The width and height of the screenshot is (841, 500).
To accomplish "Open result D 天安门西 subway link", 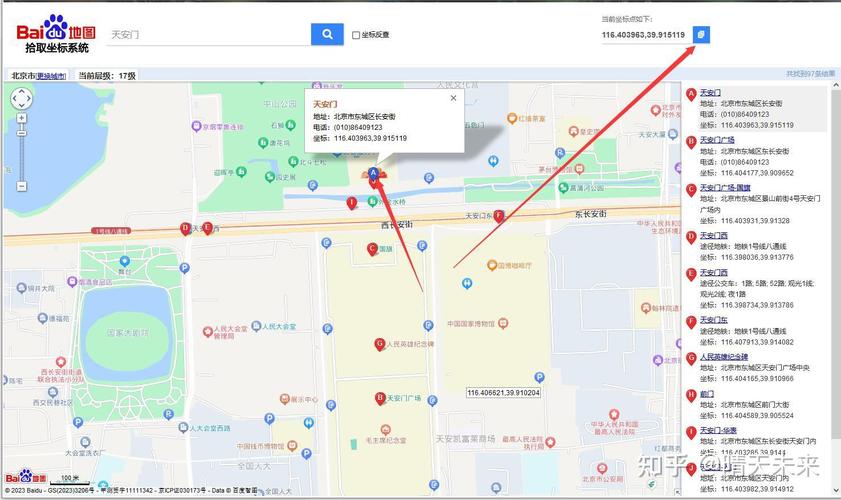I will (x=714, y=236).
